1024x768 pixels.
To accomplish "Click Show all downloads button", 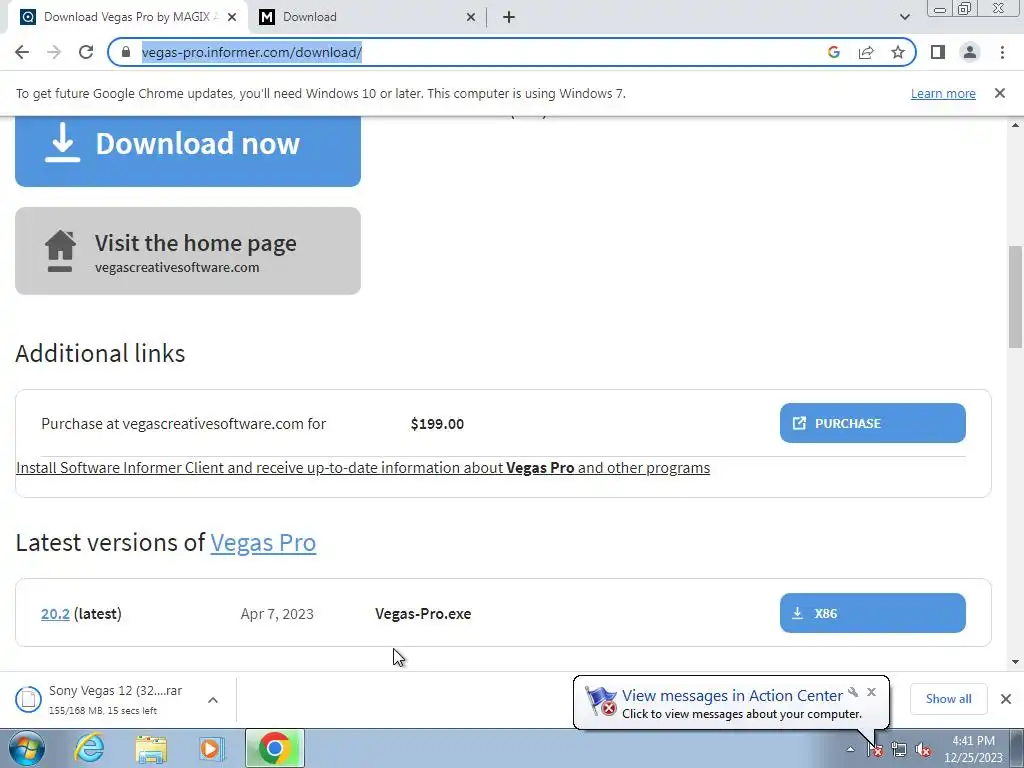I will 948,699.
